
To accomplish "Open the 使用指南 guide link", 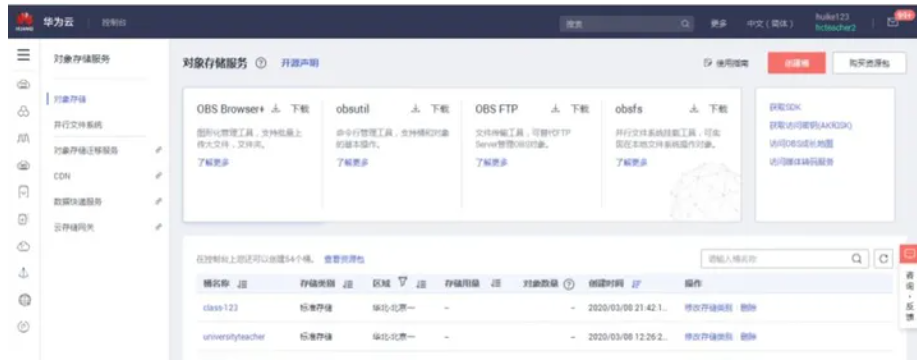I will click(x=726, y=63).
